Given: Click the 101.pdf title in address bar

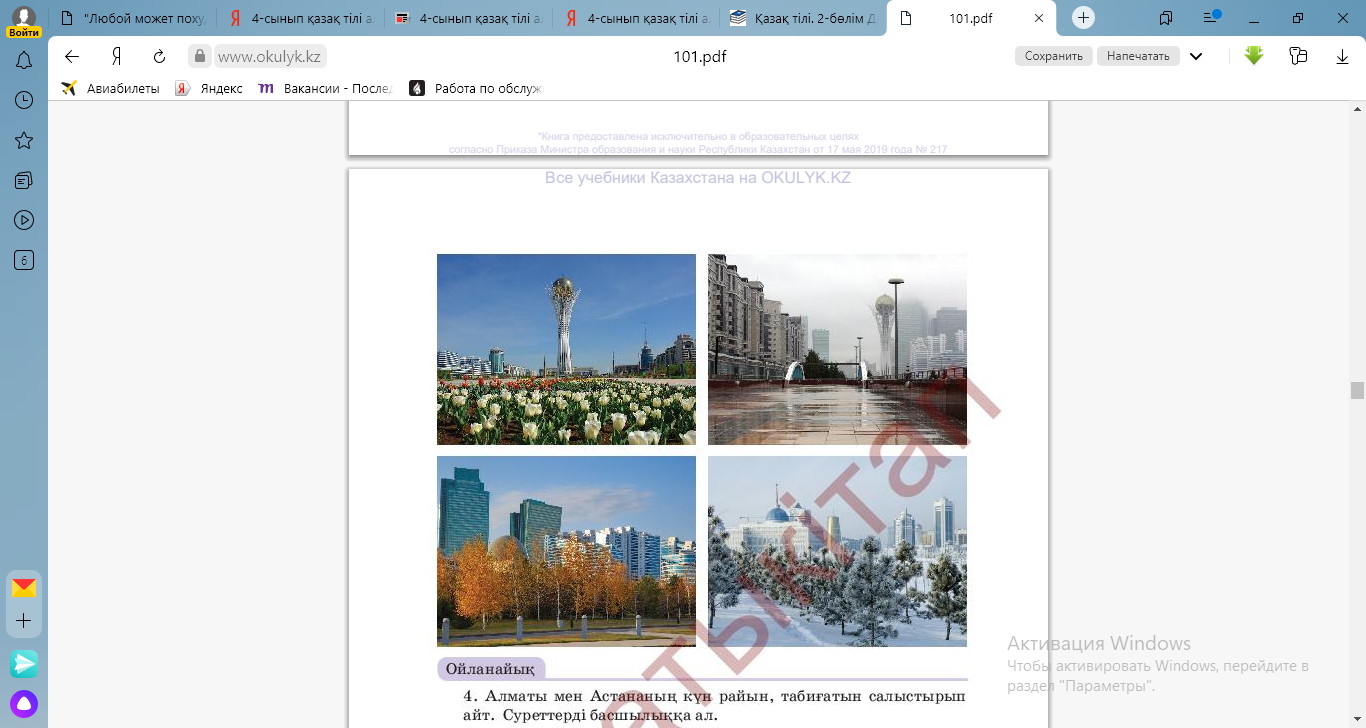Looking at the screenshot, I should (x=700, y=57).
